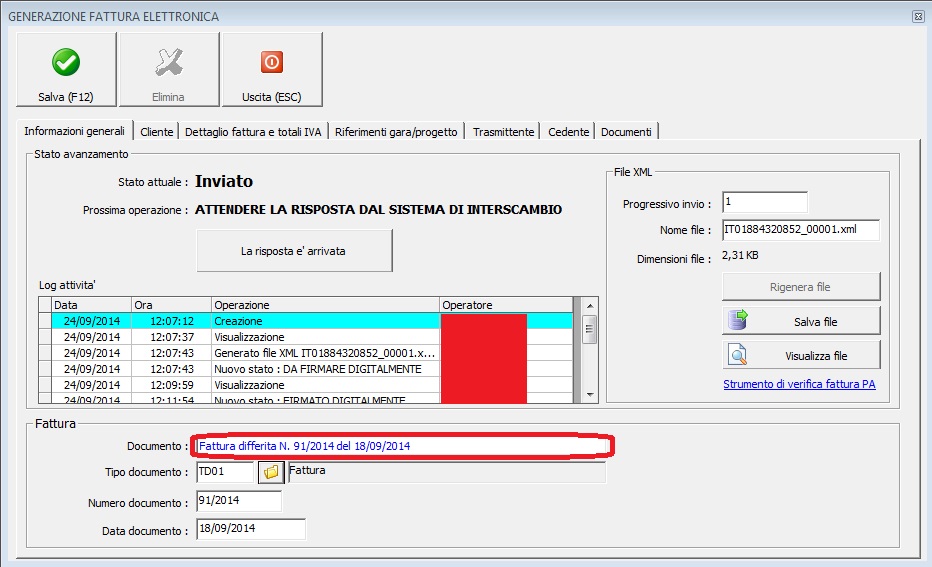Click the 2,31 KB file size value
The width and height of the screenshot is (932, 567).
coord(740,256)
